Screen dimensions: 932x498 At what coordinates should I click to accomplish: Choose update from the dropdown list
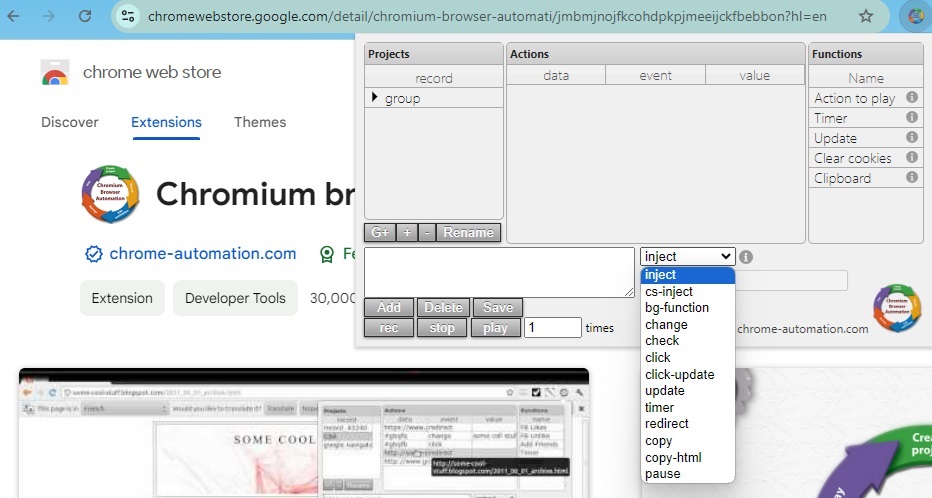click(x=688, y=390)
